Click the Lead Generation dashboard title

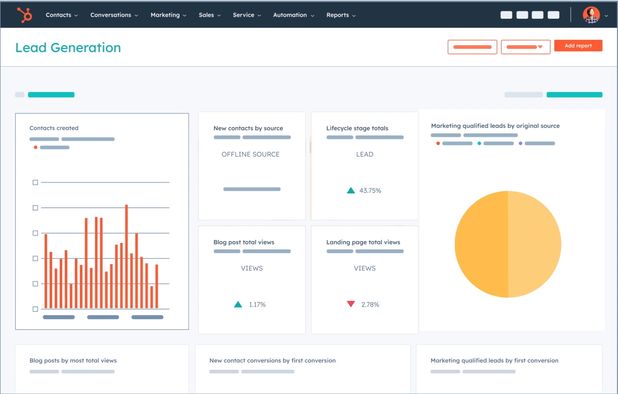[68, 48]
